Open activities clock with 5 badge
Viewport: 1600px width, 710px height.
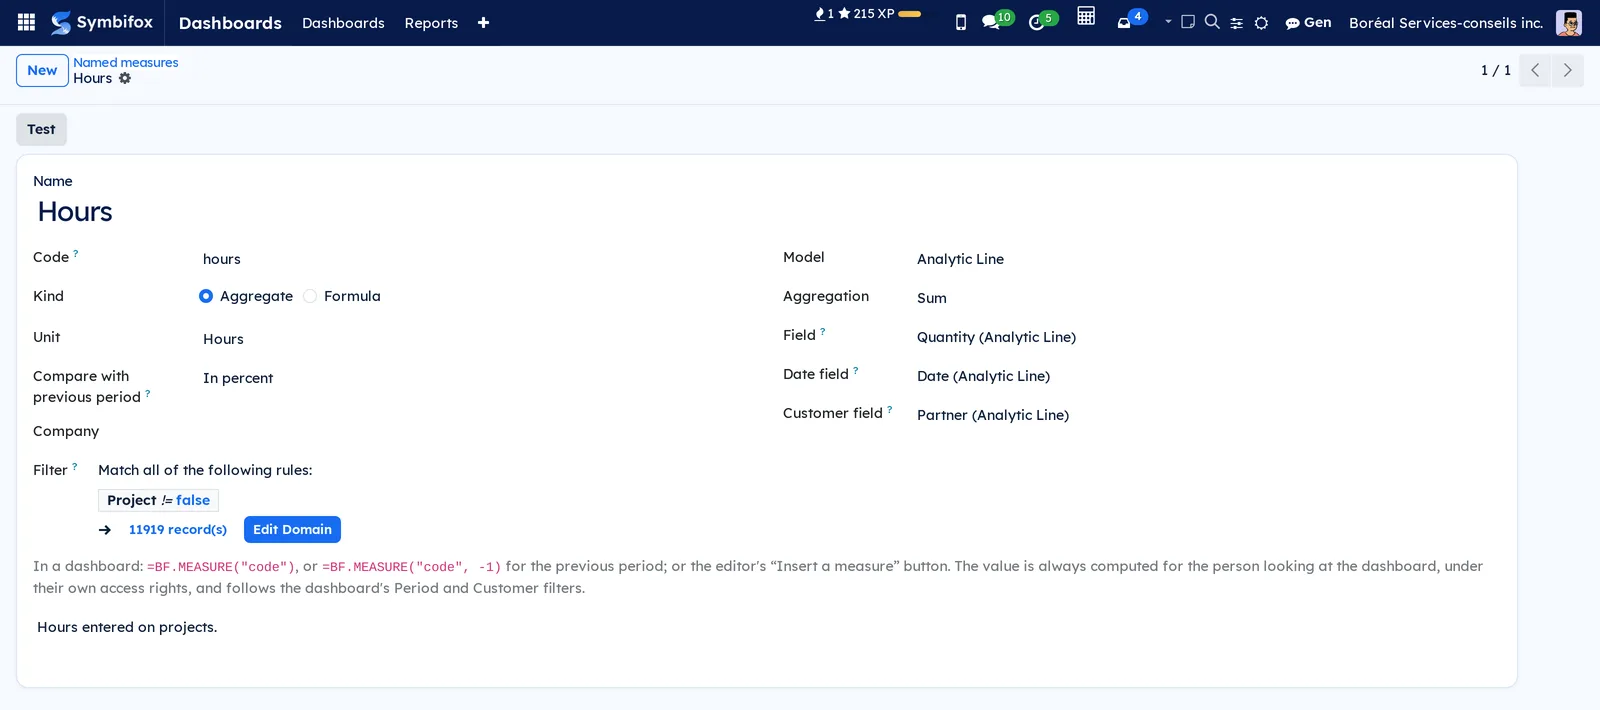tap(1042, 20)
